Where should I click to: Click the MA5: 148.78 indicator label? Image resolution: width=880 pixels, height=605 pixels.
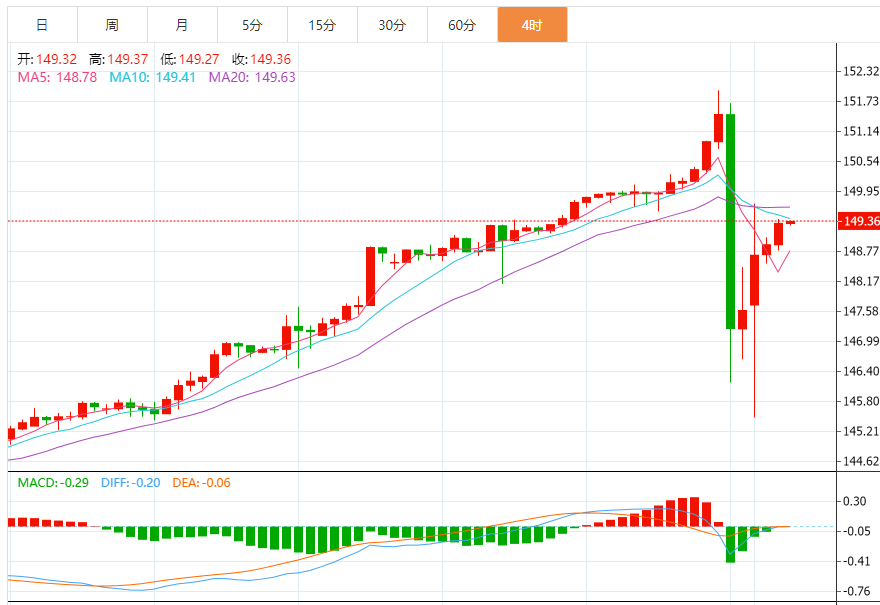(57, 77)
